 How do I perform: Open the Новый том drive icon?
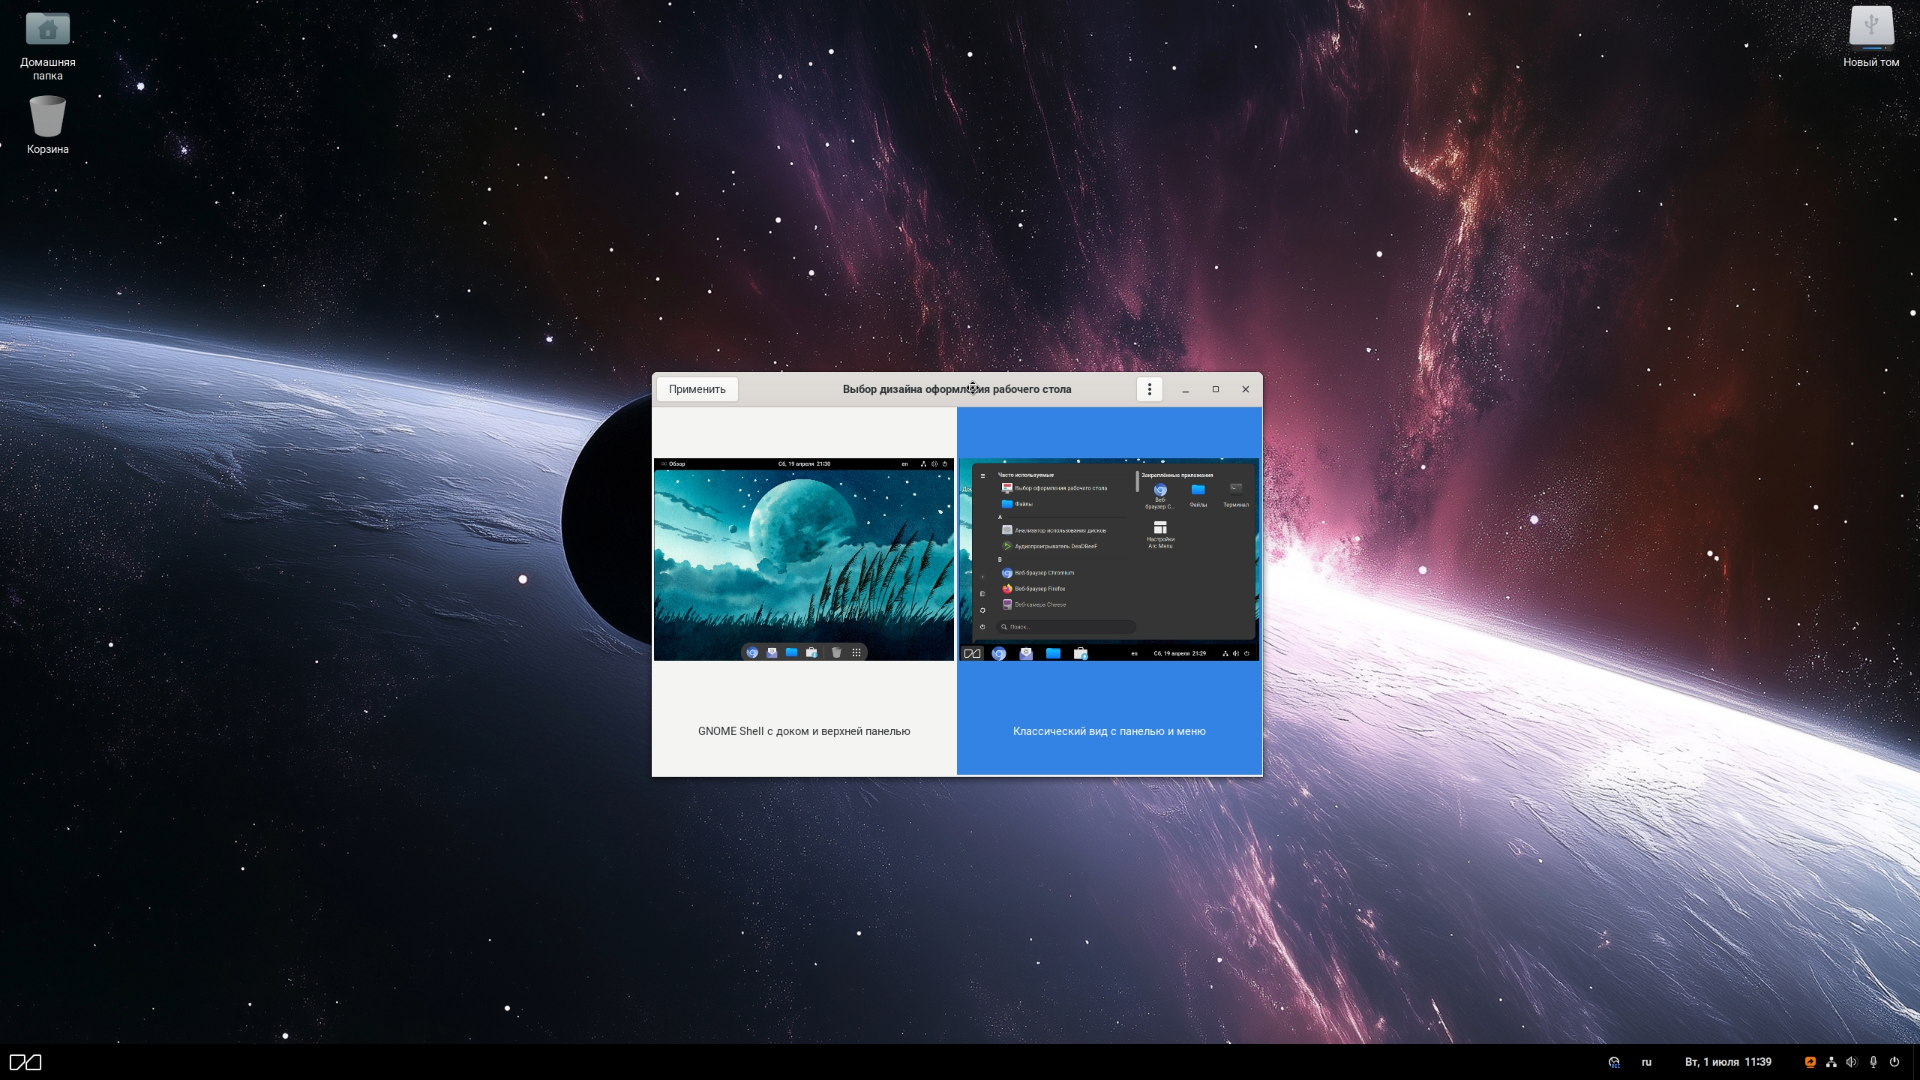tap(1871, 28)
